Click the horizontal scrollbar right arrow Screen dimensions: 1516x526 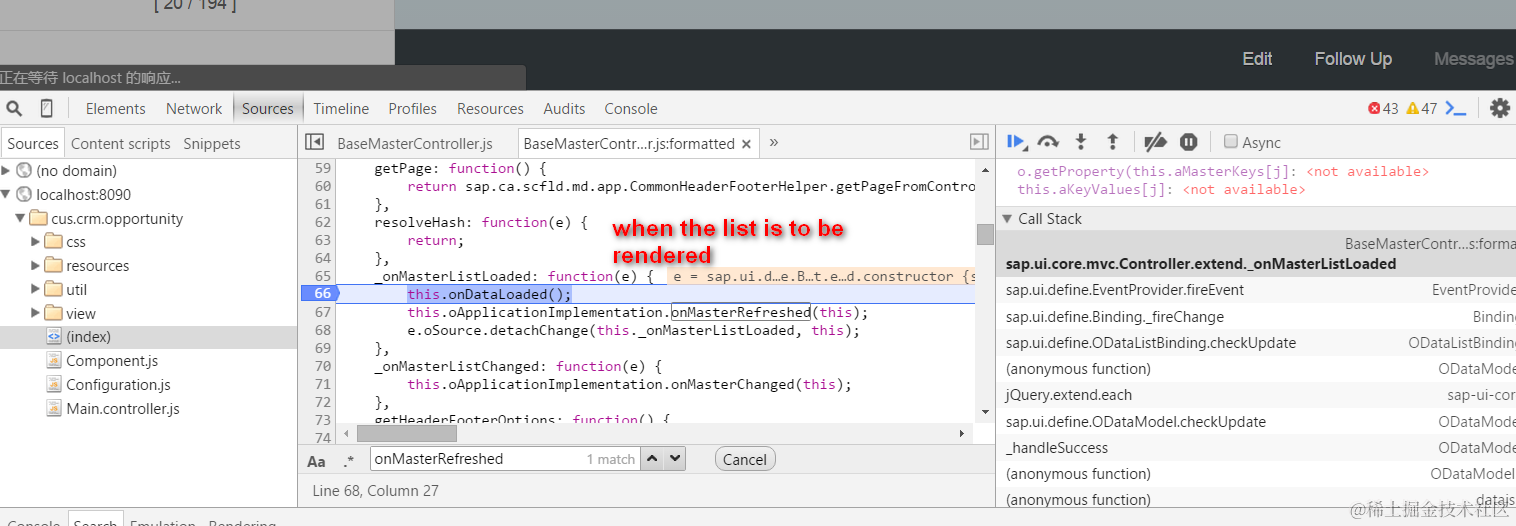[962, 434]
